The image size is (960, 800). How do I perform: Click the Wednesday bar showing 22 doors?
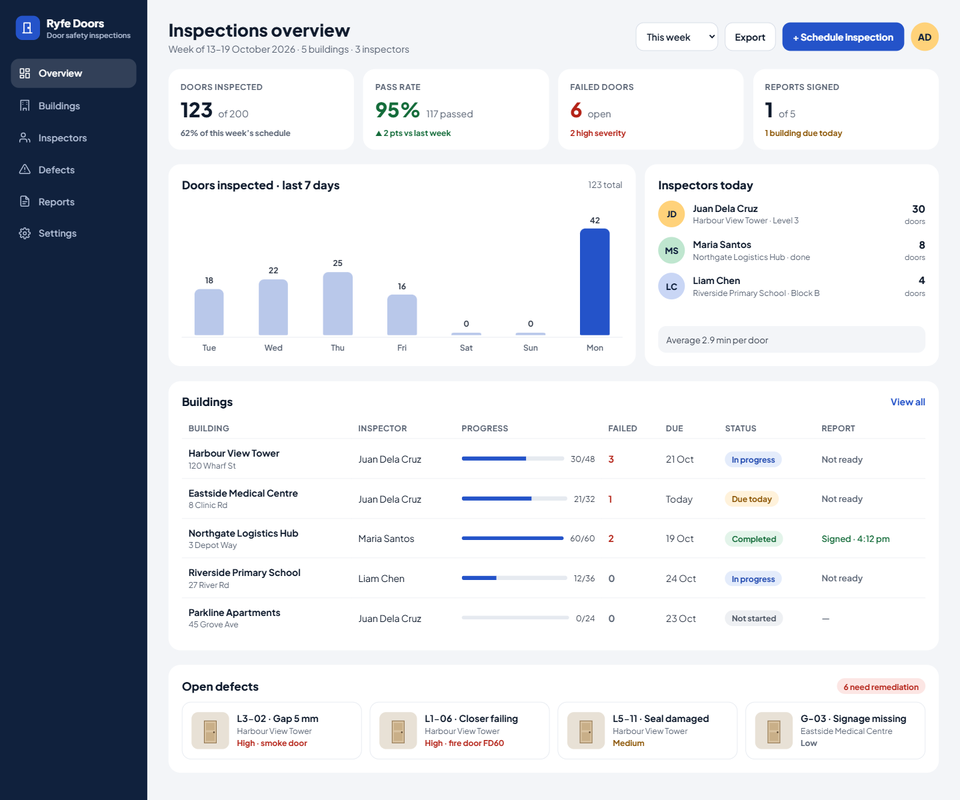pos(273,307)
